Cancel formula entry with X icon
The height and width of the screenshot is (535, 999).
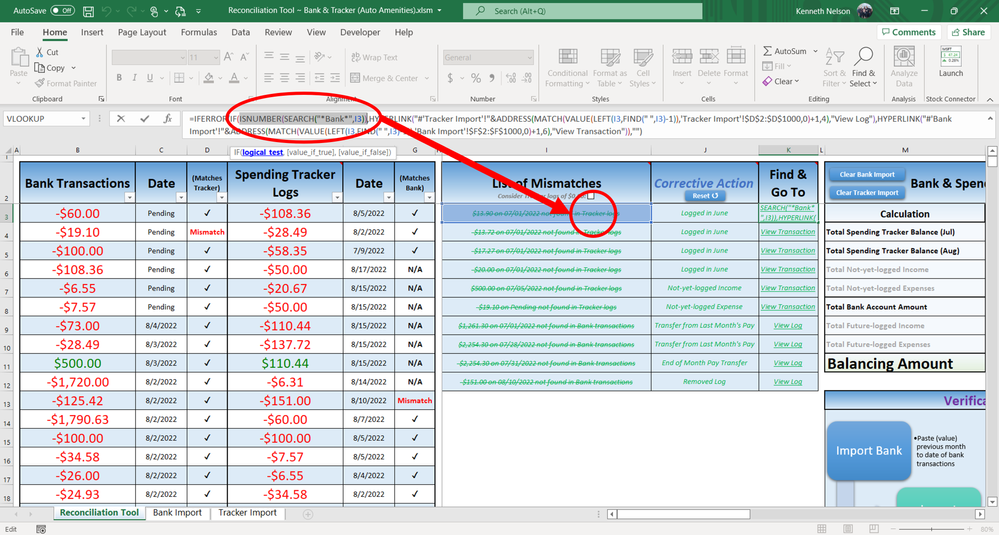[x=121, y=118]
